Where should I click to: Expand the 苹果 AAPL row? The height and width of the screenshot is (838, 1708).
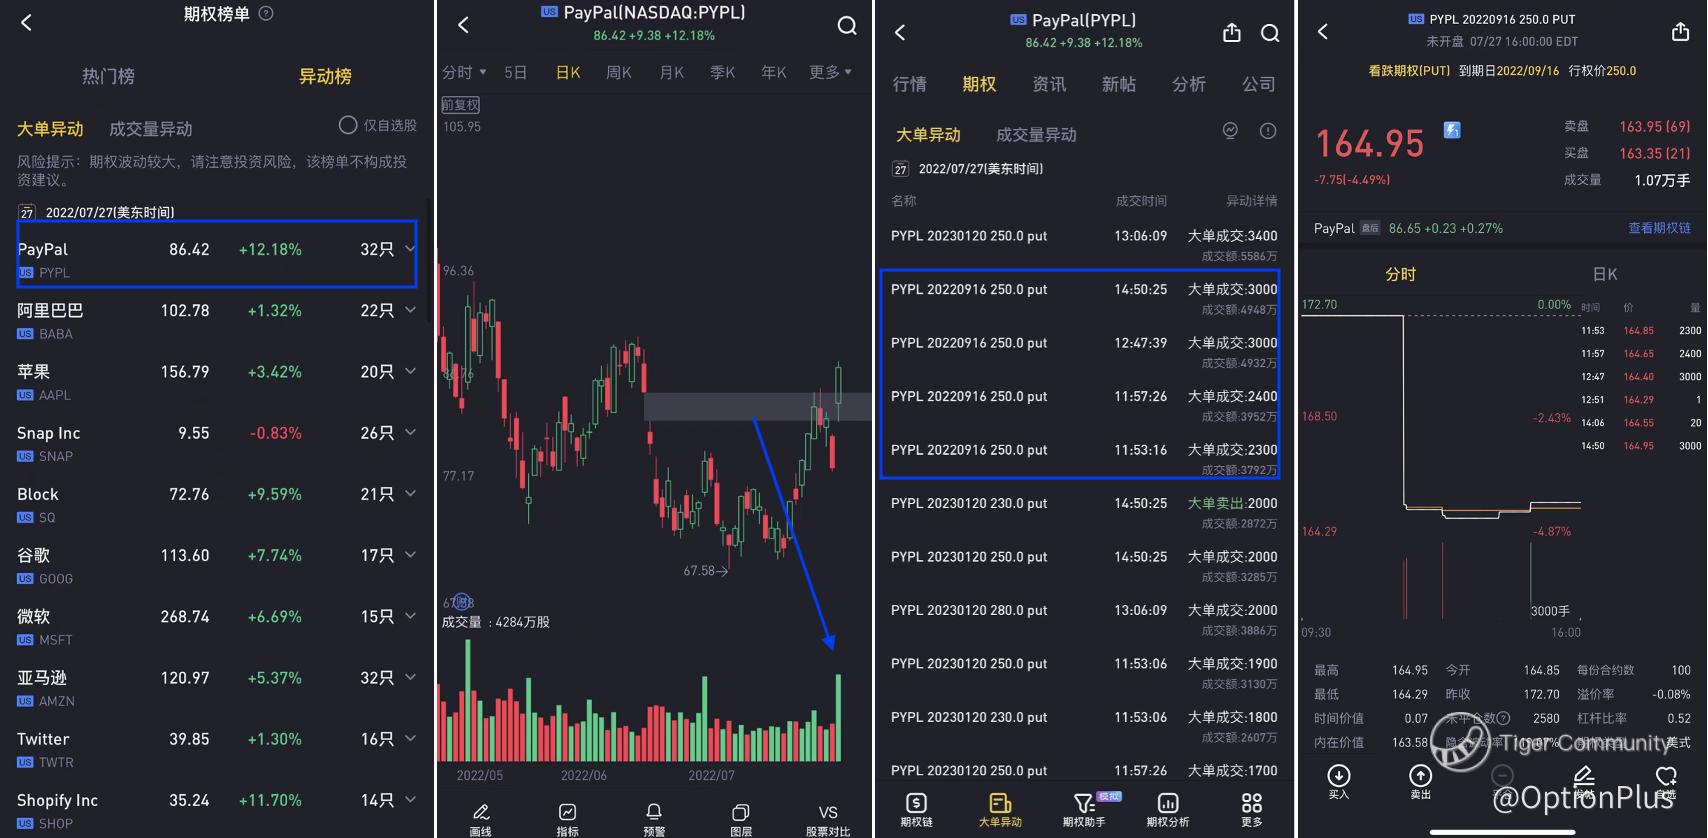(410, 372)
